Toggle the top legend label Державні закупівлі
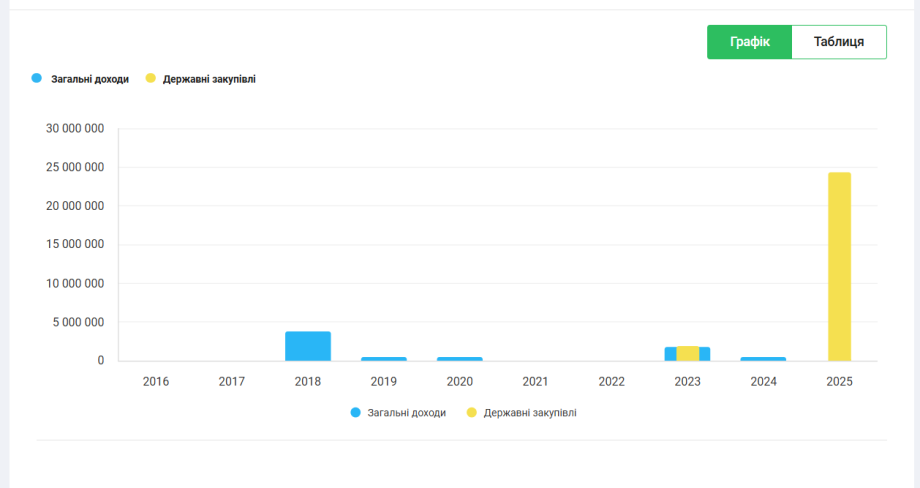The width and height of the screenshot is (920, 488). point(209,79)
